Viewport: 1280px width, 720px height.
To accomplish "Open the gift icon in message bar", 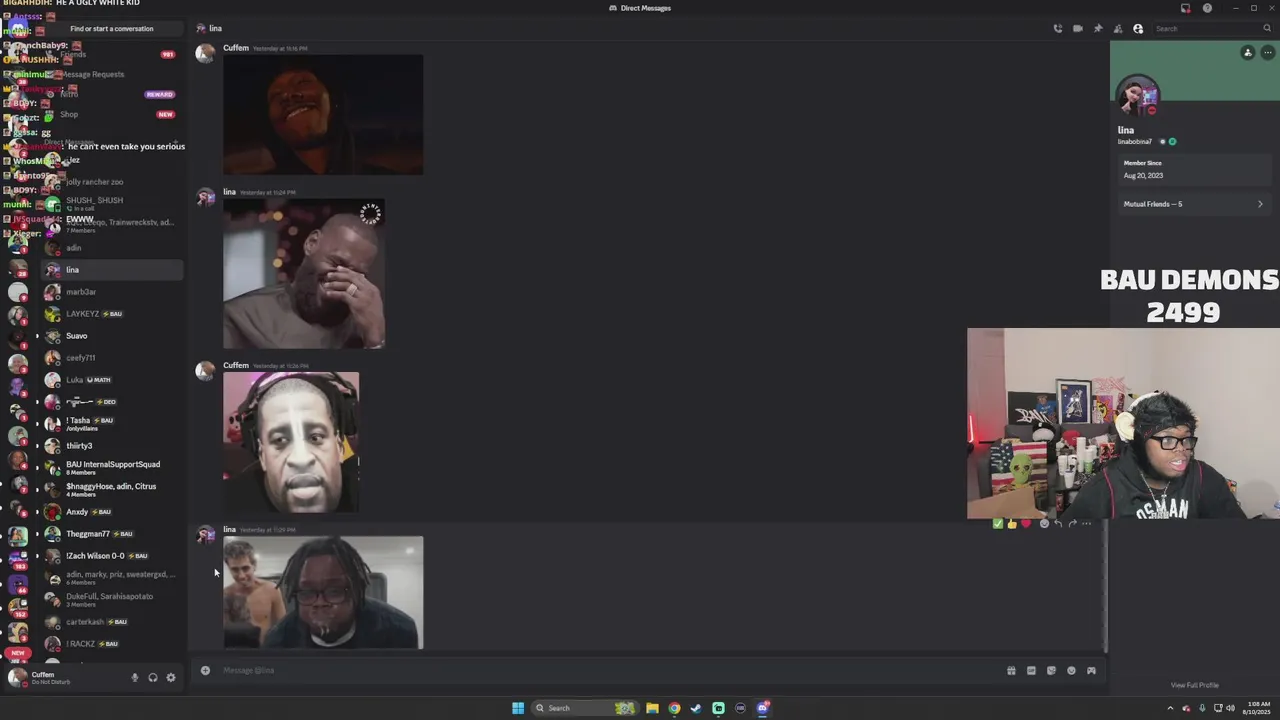I will (x=1011, y=670).
